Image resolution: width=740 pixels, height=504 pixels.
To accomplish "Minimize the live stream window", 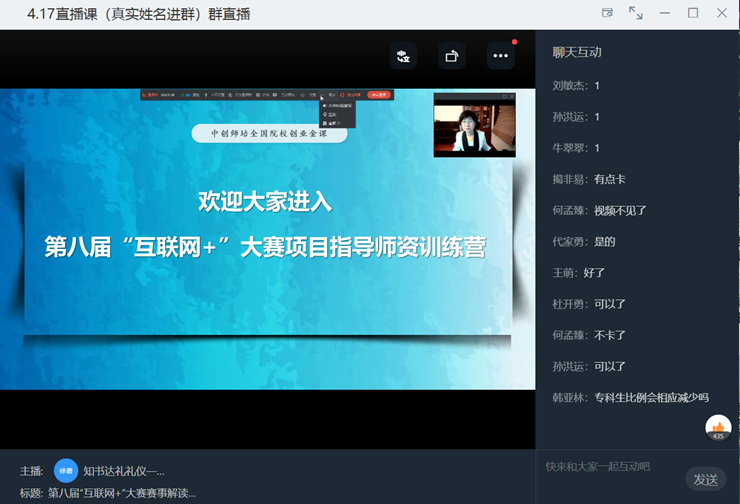I will tap(665, 13).
